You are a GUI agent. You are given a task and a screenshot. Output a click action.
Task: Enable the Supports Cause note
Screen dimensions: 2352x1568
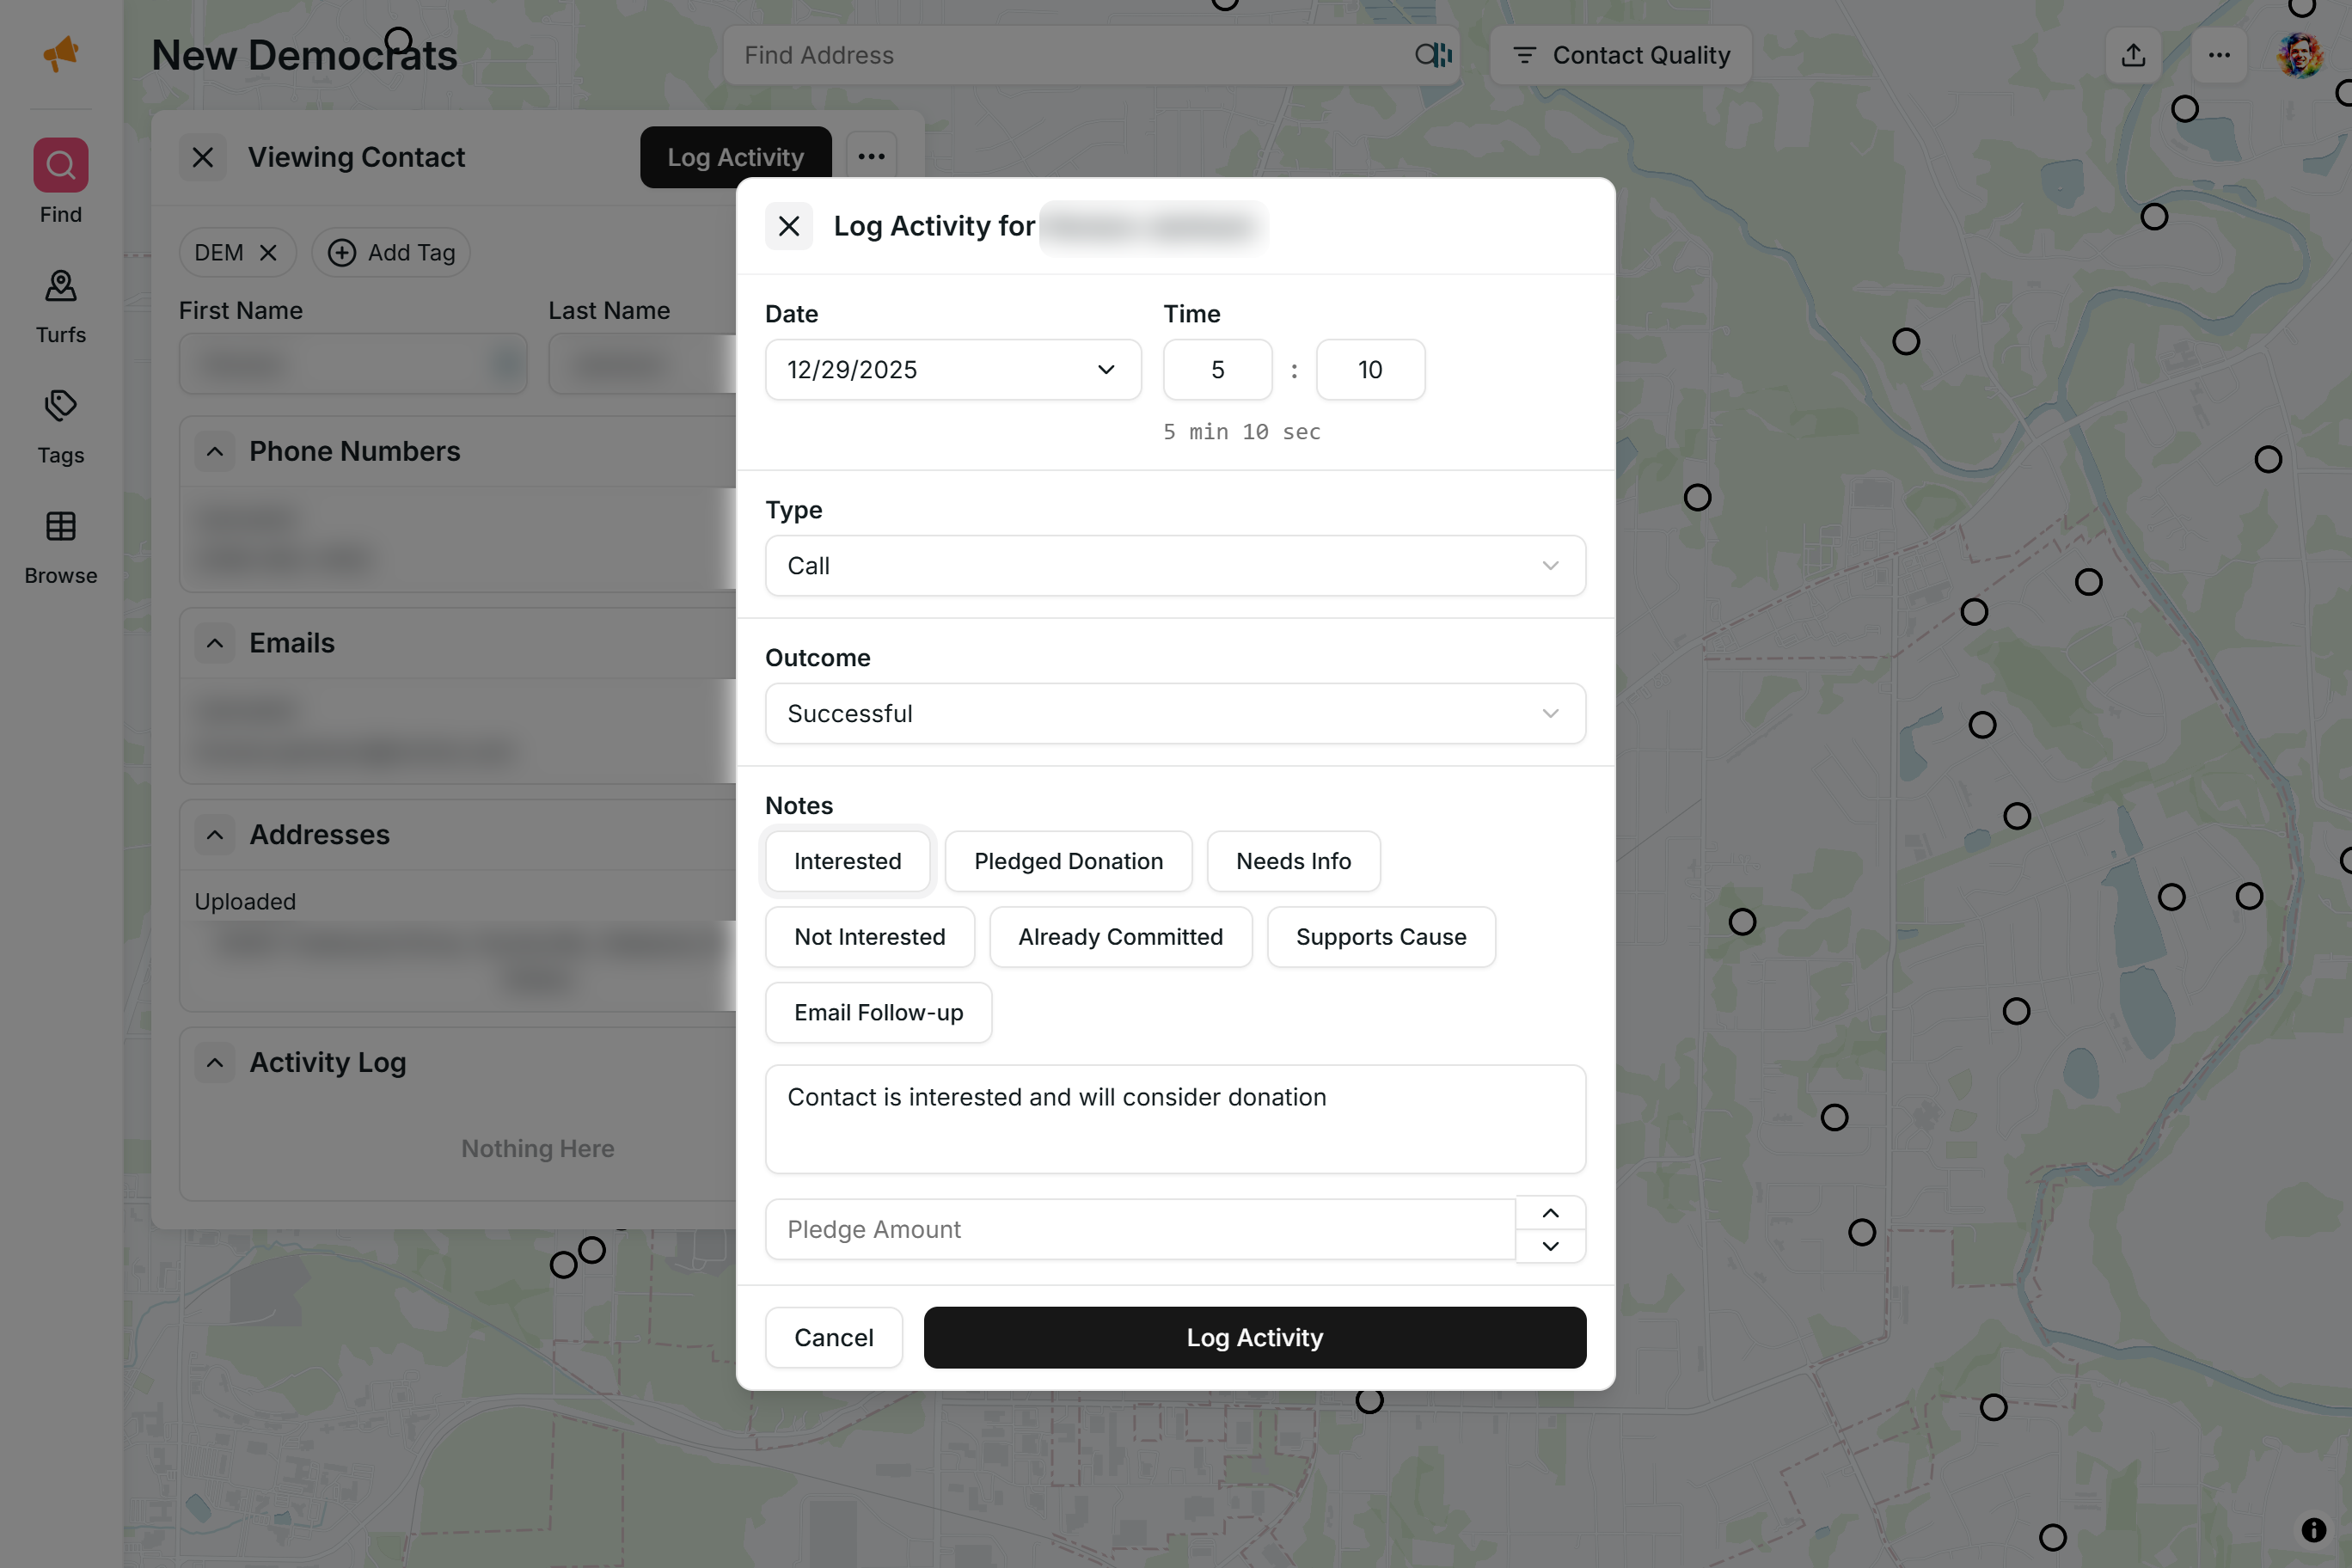point(1381,937)
